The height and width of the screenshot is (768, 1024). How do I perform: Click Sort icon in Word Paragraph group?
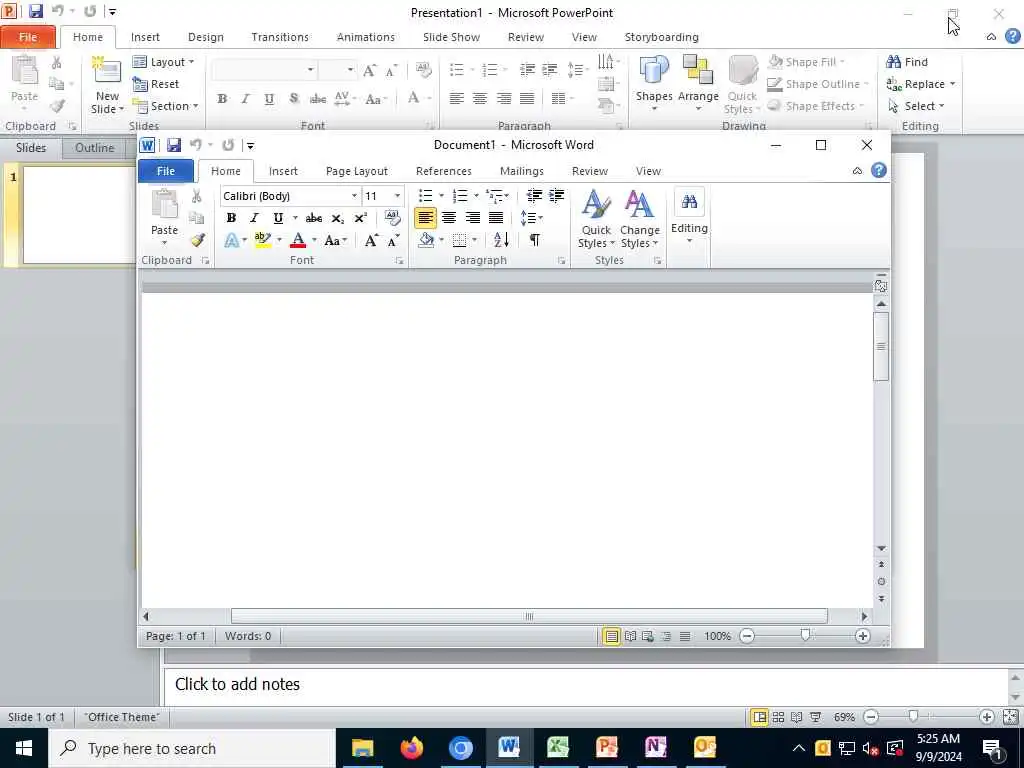pos(501,240)
